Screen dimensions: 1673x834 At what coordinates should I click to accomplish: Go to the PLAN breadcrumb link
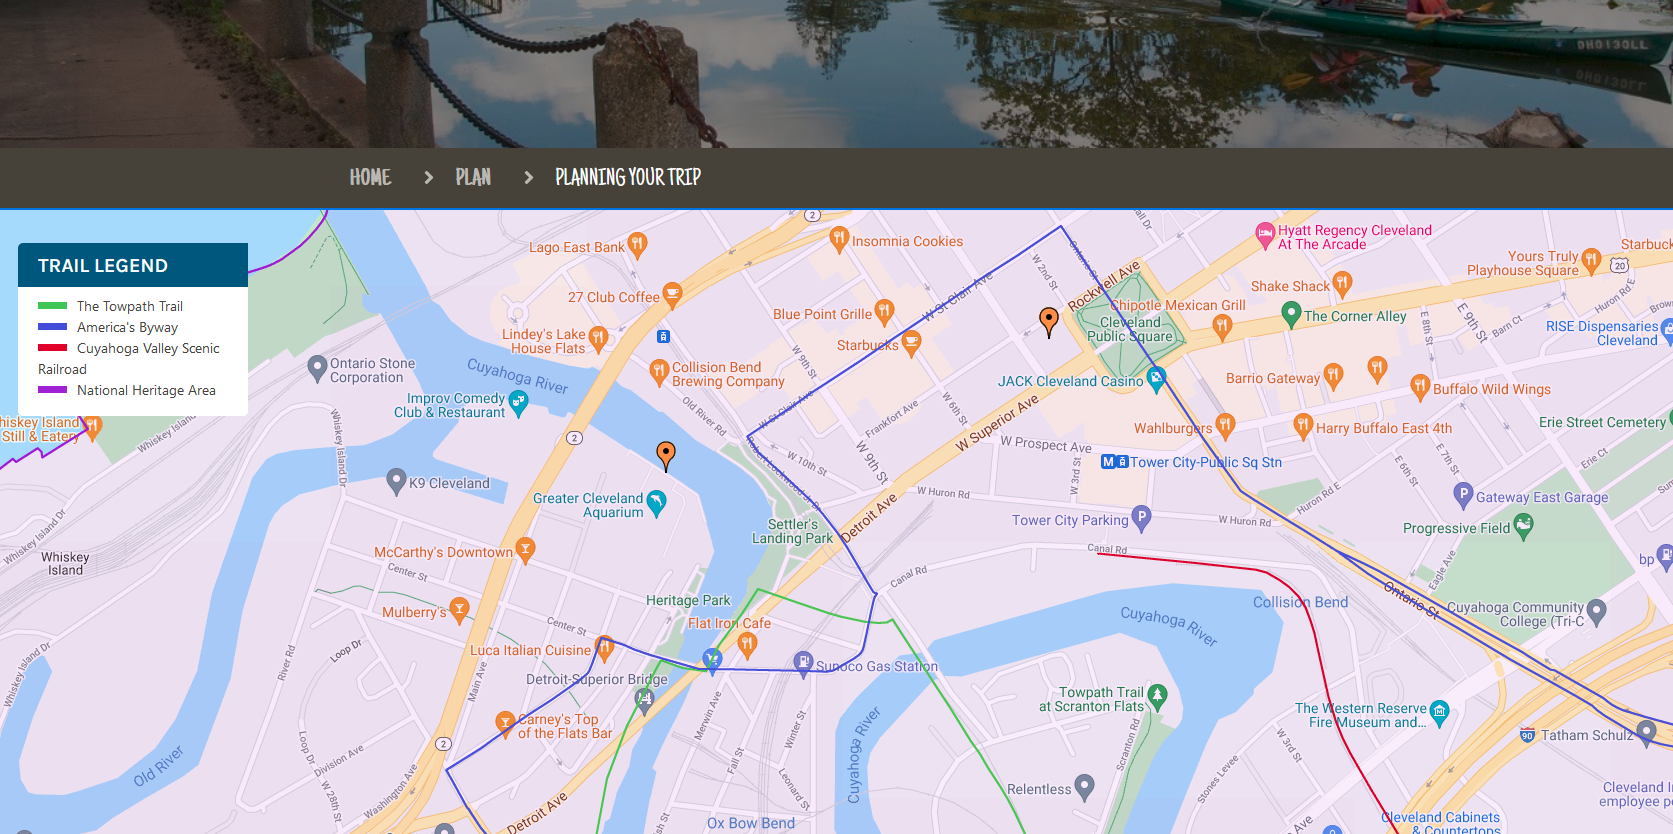(x=473, y=177)
